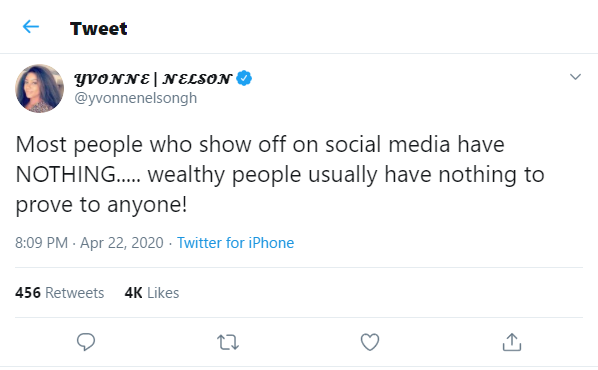
Task: Expand the tweet options chevron menu
Action: [x=575, y=77]
